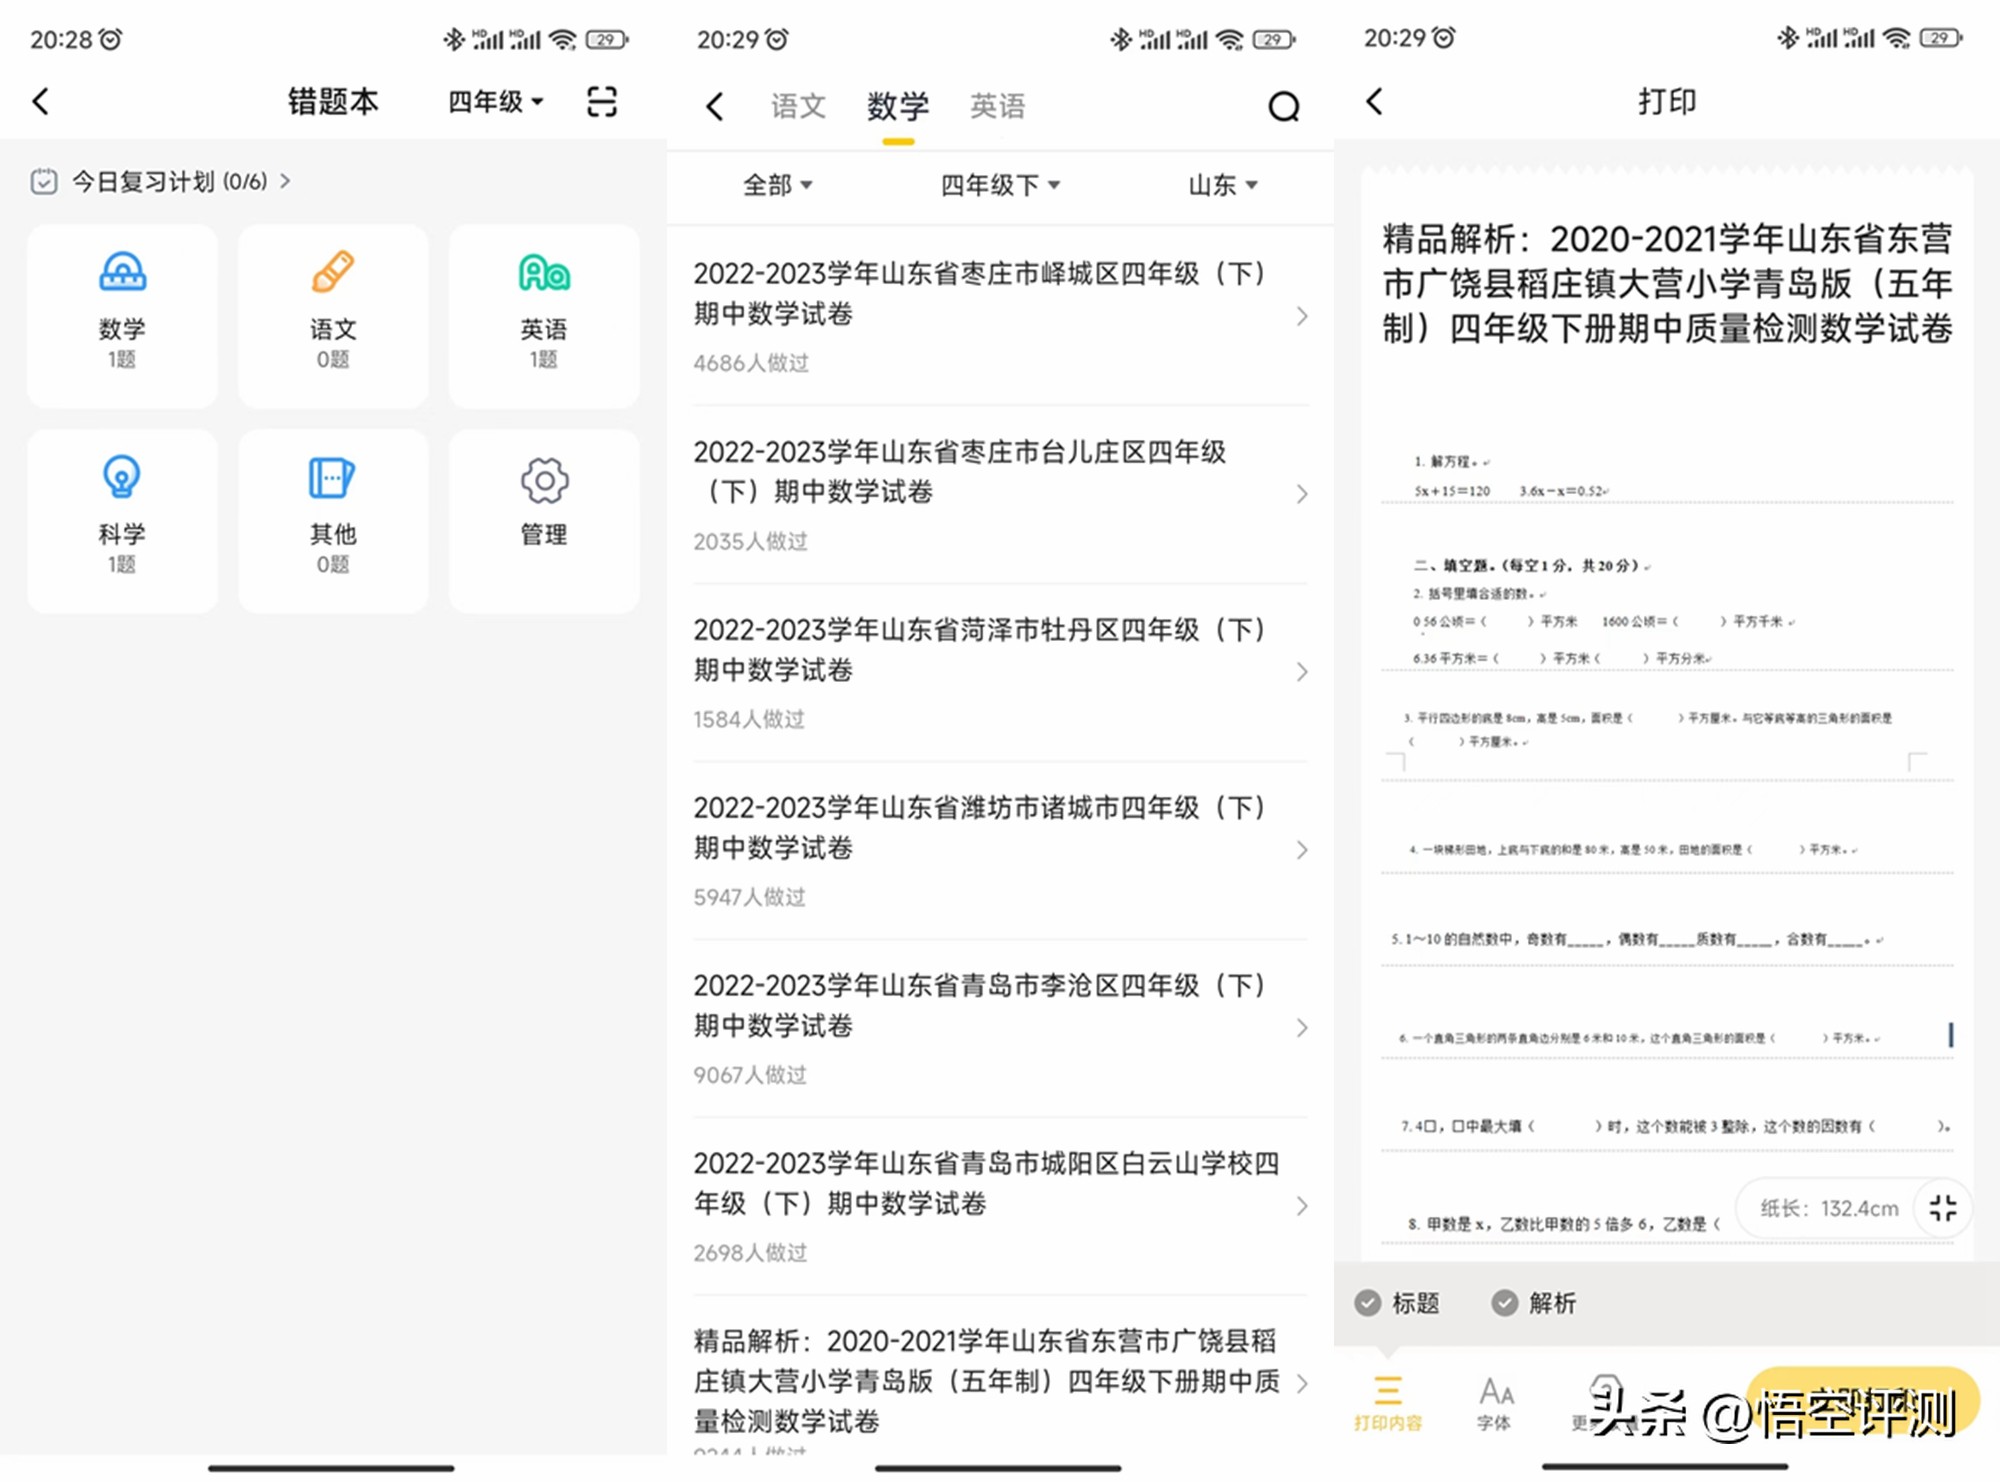
Task: Open the 管理 settings card
Action: pos(543,520)
